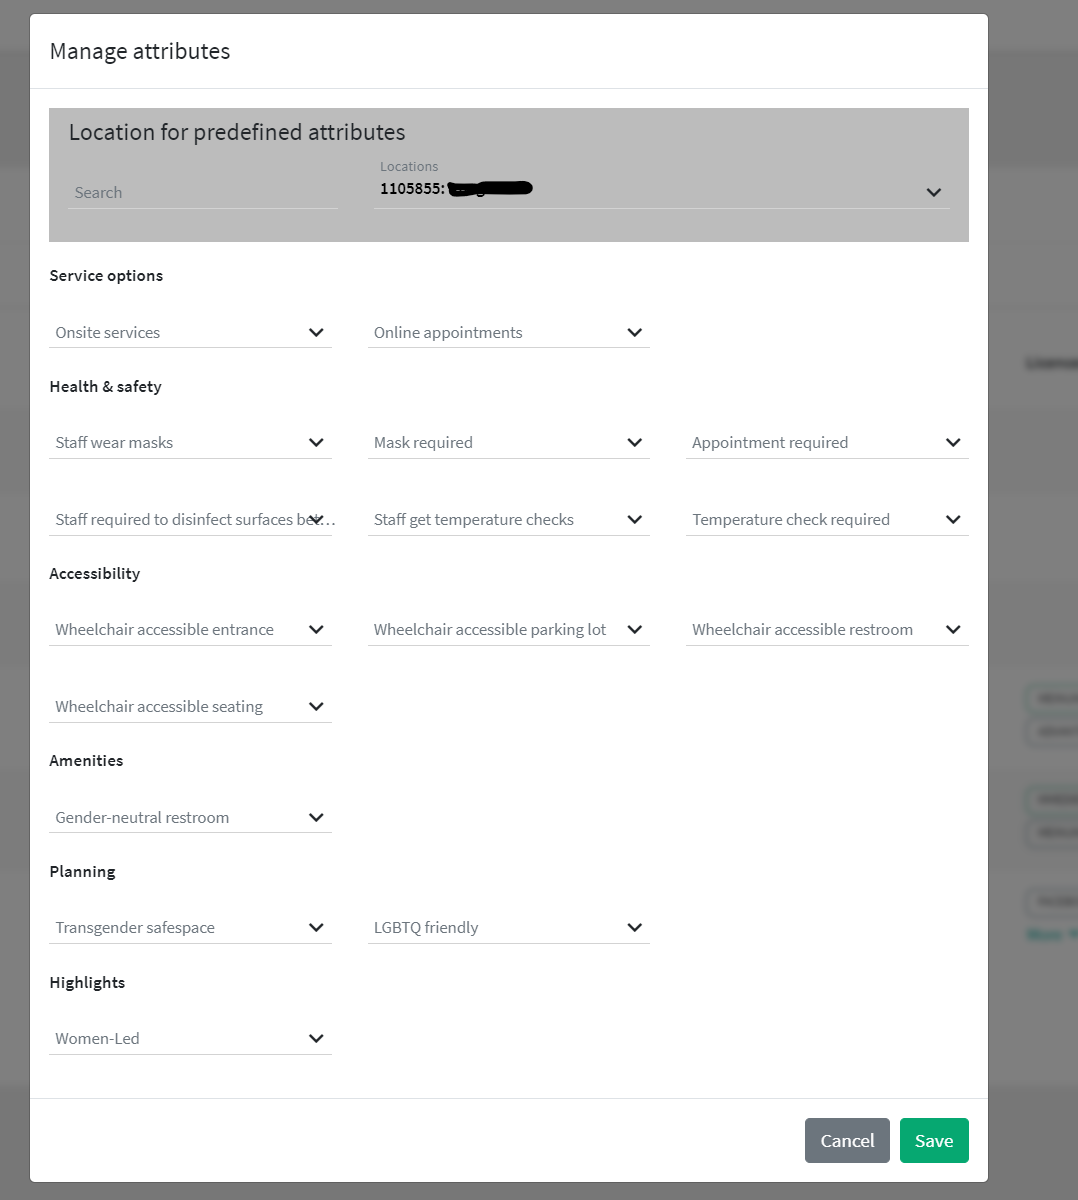Screen dimensions: 1078x1200
Task: Expand Temperature check required dropdown
Action: [826, 520]
